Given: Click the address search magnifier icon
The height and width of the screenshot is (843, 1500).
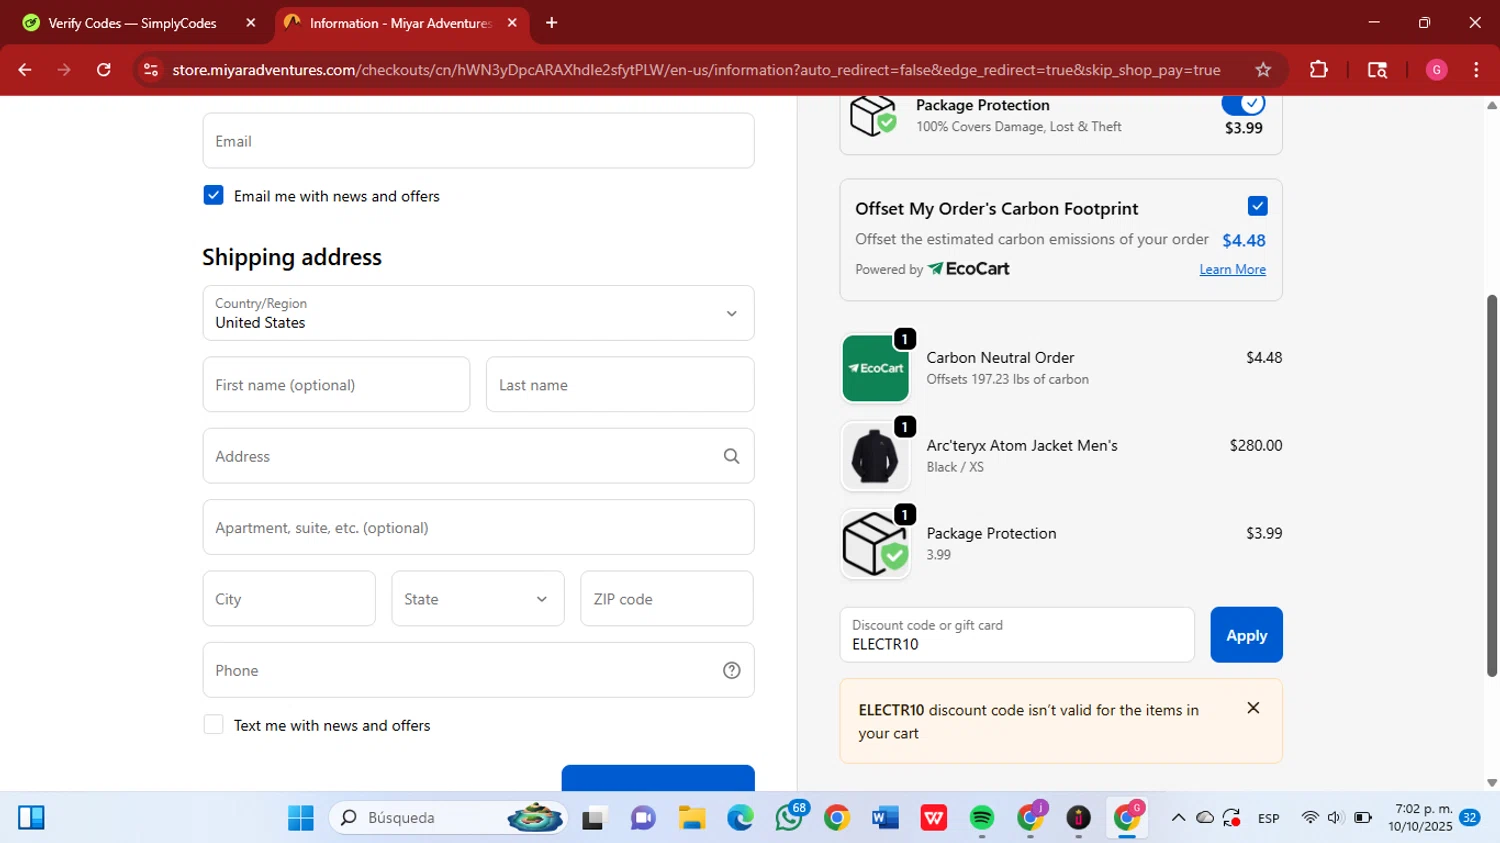Looking at the screenshot, I should (732, 456).
